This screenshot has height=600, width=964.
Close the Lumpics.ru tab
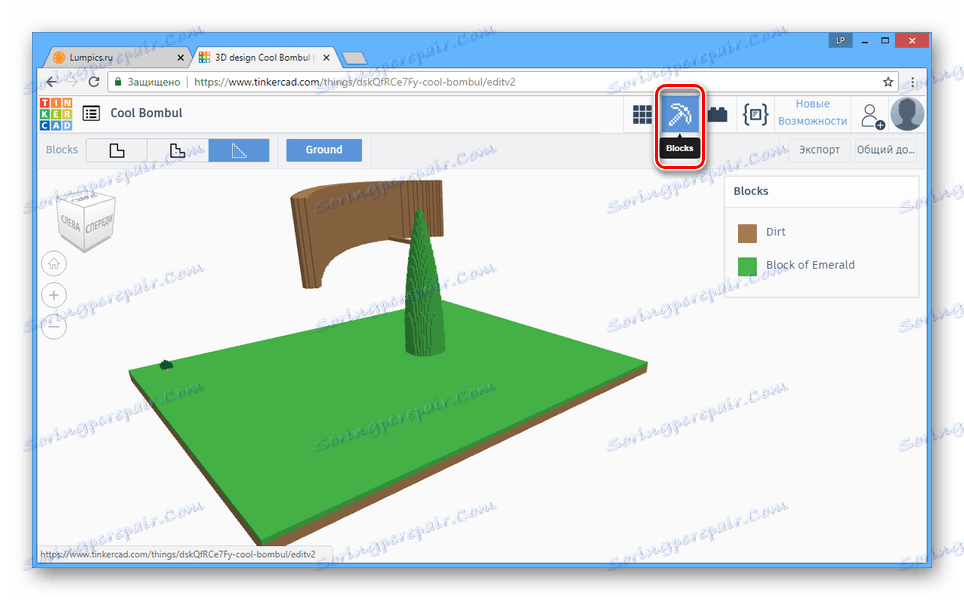click(x=180, y=58)
